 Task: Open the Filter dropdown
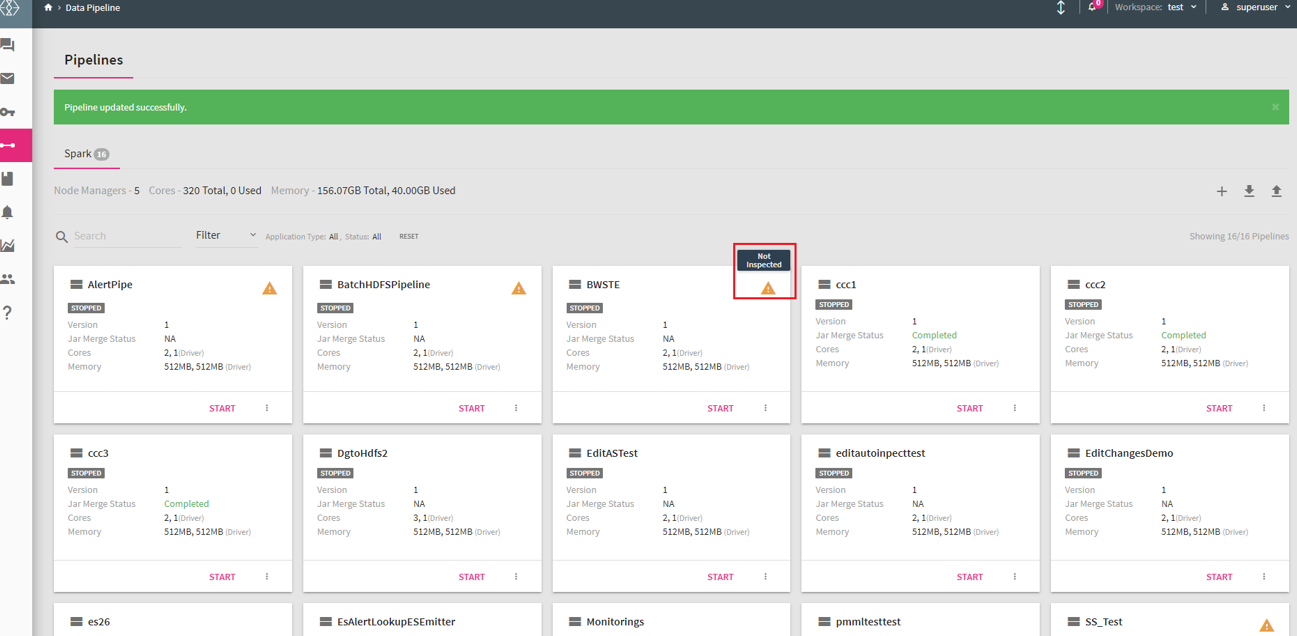226,235
